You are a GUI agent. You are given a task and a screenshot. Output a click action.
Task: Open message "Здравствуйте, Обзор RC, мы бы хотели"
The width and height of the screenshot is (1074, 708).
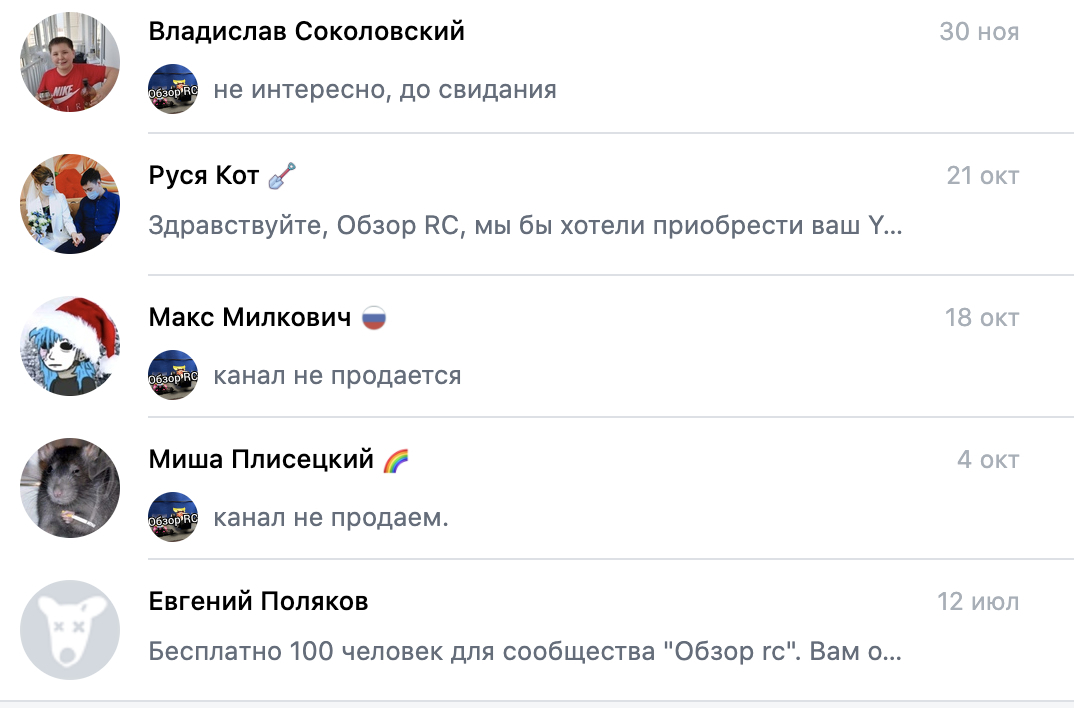525,225
